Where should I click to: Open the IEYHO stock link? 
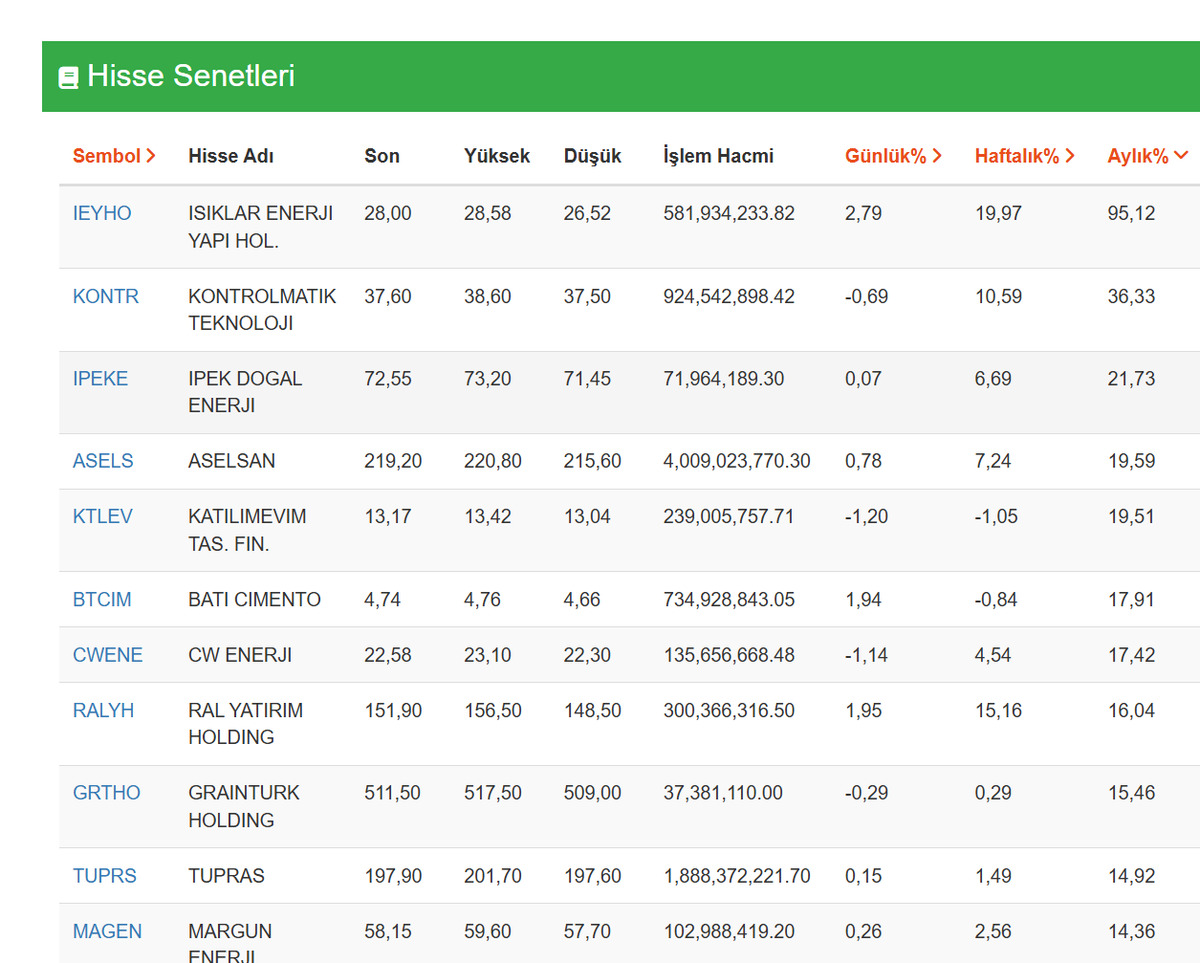point(102,213)
